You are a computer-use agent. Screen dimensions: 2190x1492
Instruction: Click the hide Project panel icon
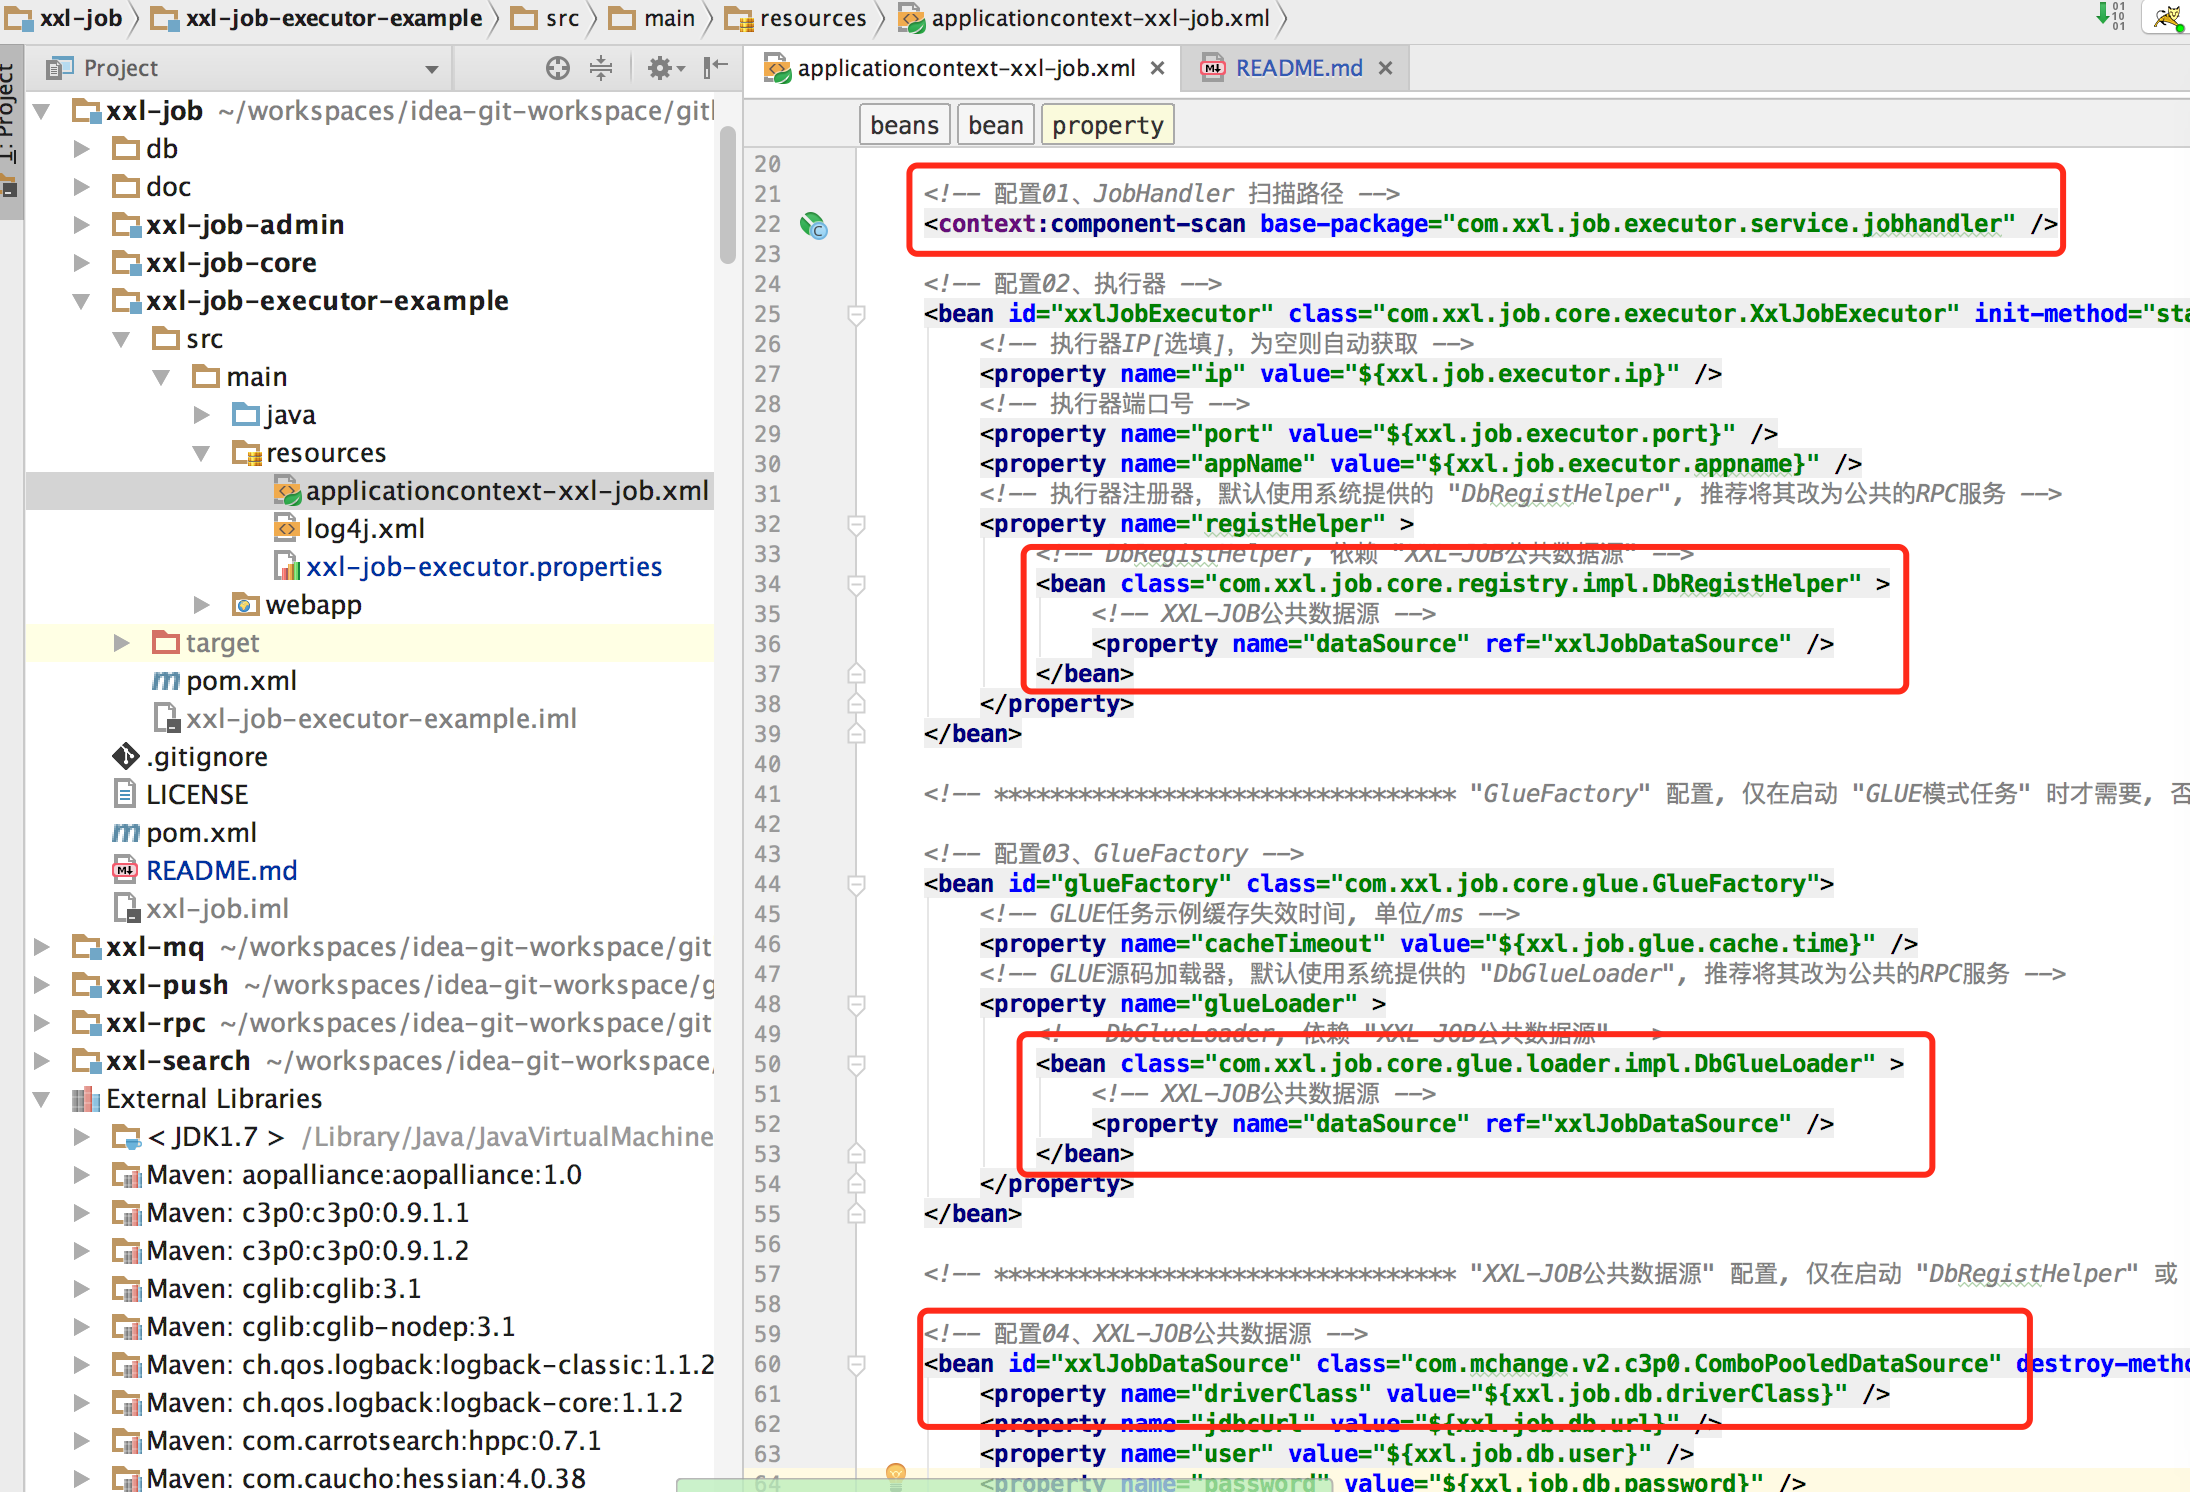[x=715, y=68]
